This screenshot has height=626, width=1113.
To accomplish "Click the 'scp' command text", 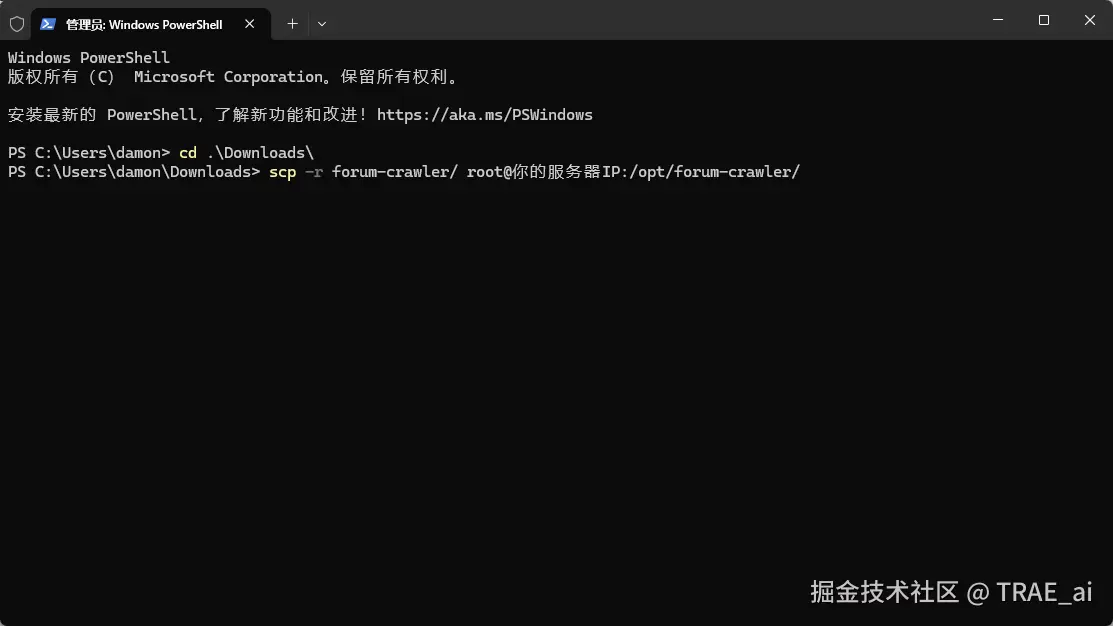I will tap(283, 172).
